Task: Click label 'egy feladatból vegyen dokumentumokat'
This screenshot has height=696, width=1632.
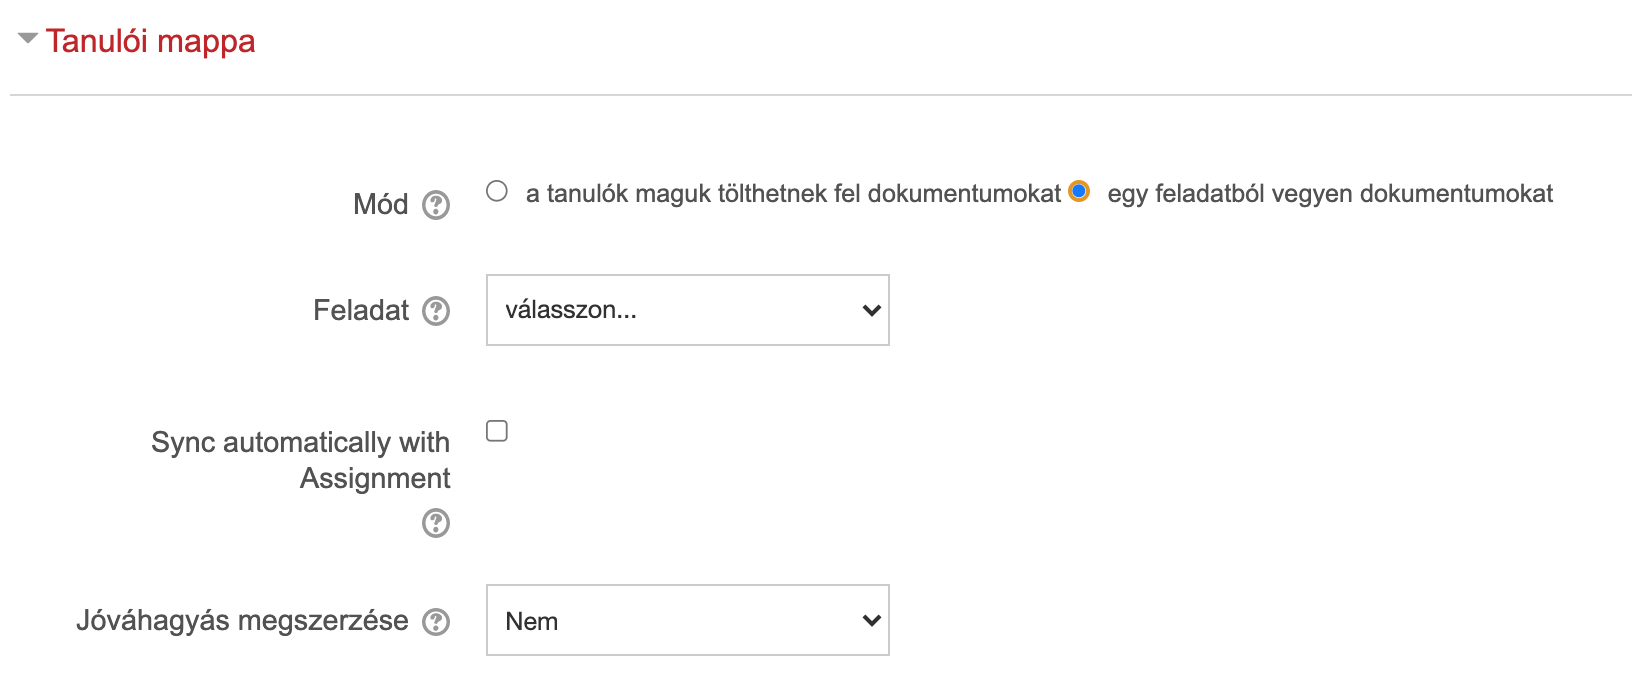Action: [x=1330, y=194]
